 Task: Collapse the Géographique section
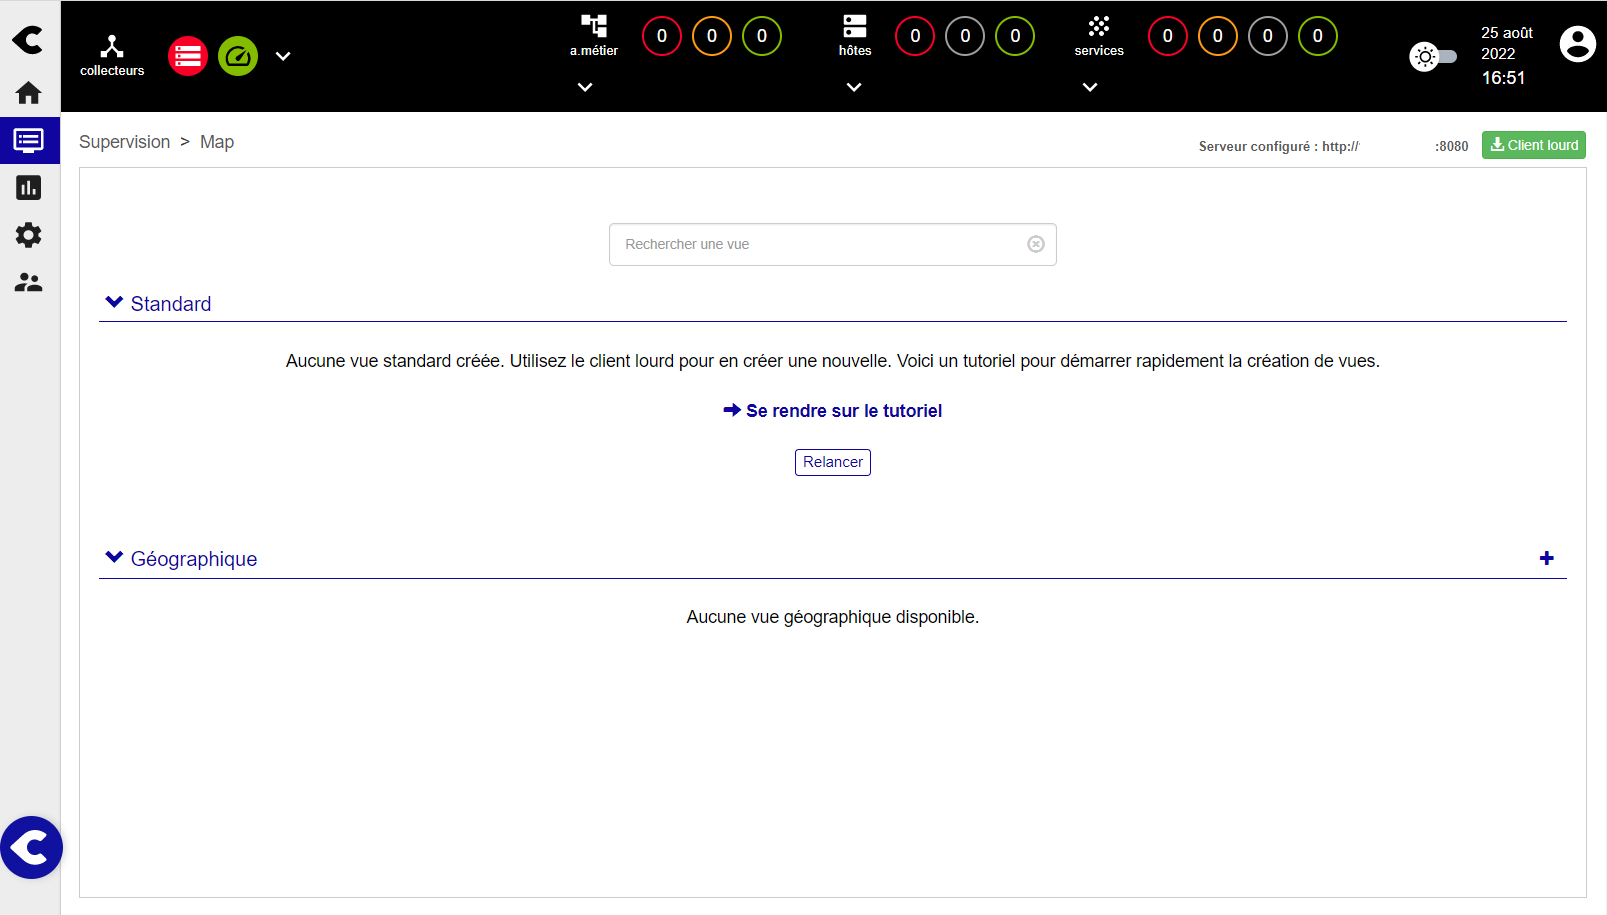click(x=115, y=558)
